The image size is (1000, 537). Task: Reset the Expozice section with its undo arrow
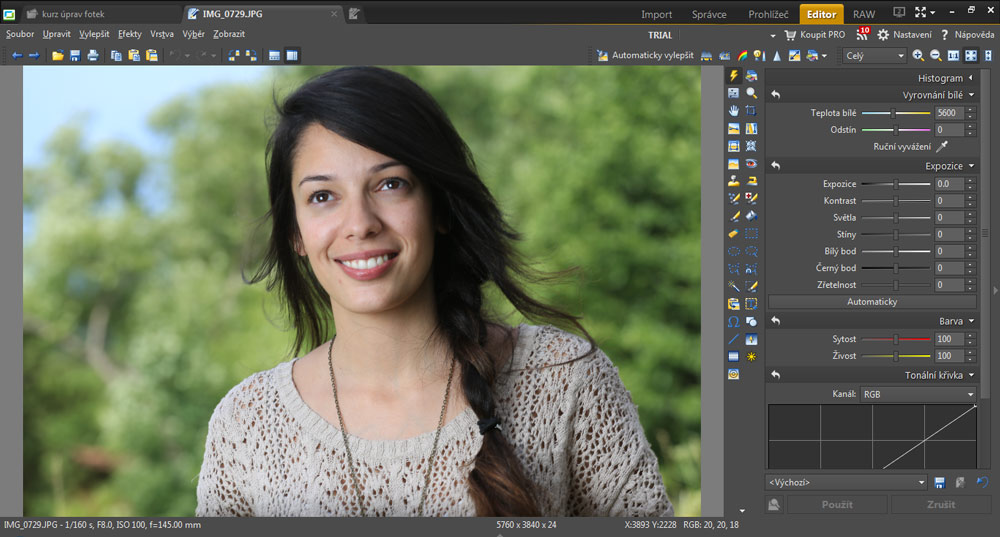(x=776, y=165)
